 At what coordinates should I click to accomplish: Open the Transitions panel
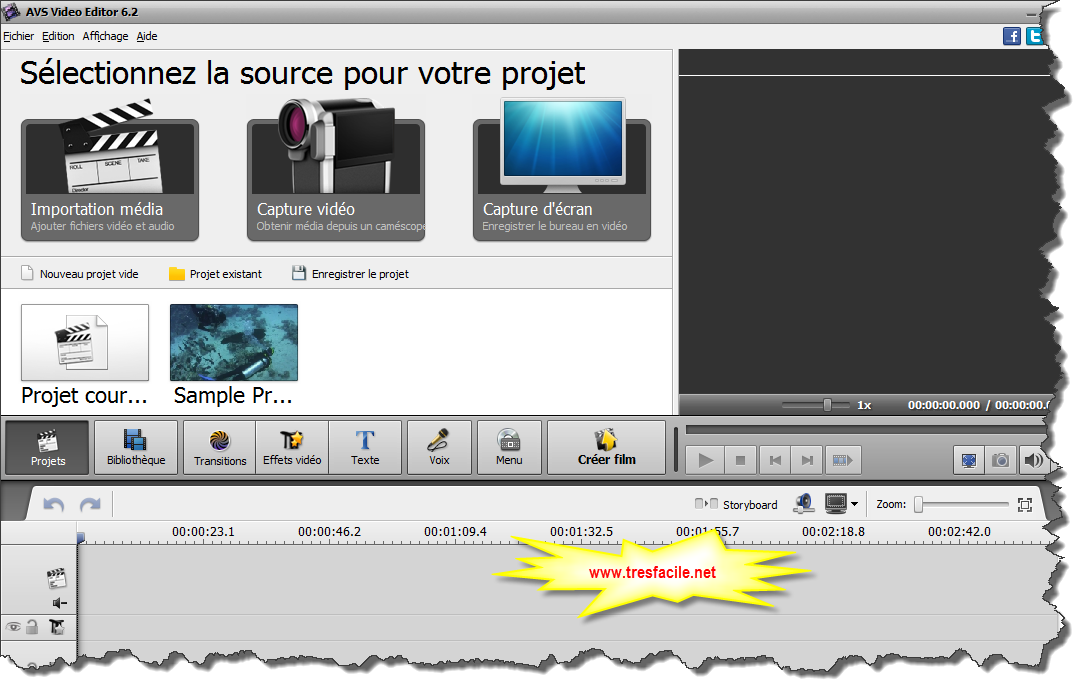(x=220, y=448)
